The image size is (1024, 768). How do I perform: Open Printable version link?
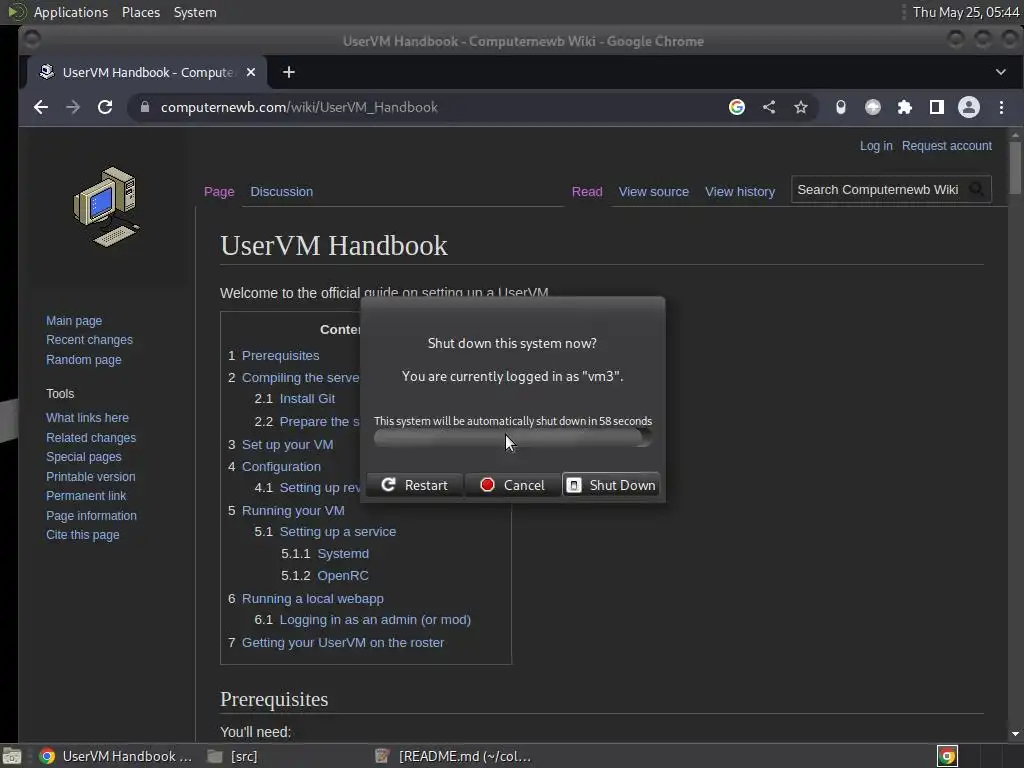pyautogui.click(x=91, y=477)
